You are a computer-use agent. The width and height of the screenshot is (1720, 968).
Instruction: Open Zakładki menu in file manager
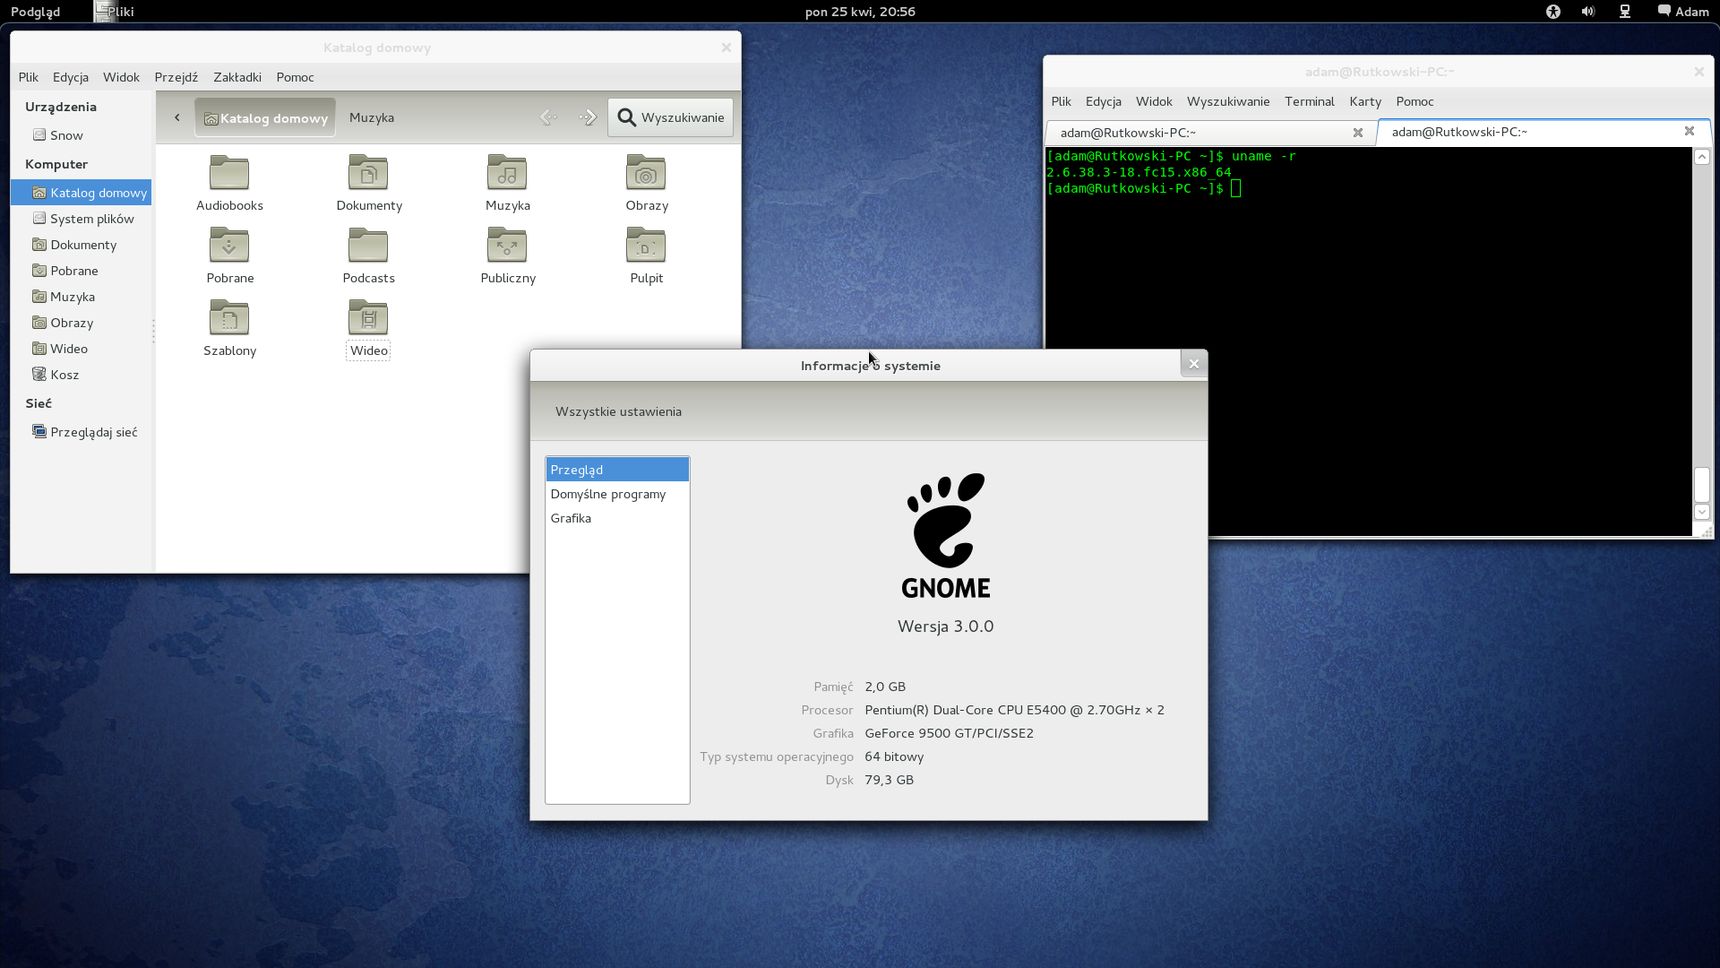click(x=237, y=77)
